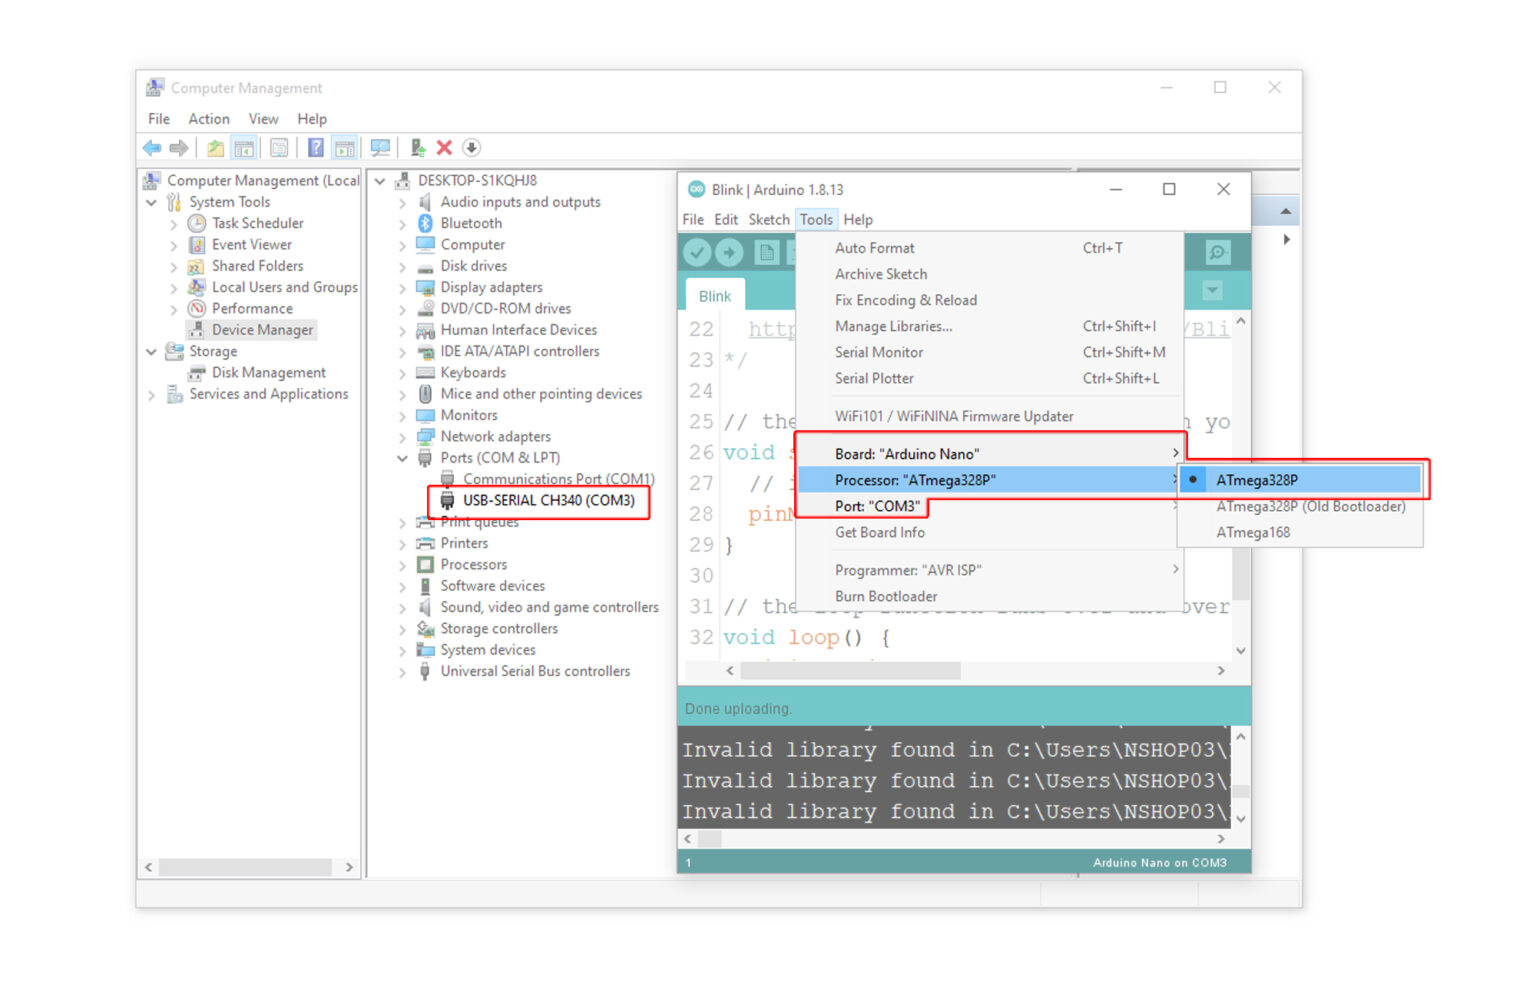Collapse the Ports (COM & LPT) node
The width and height of the screenshot is (1536, 988).
pyautogui.click(x=402, y=458)
